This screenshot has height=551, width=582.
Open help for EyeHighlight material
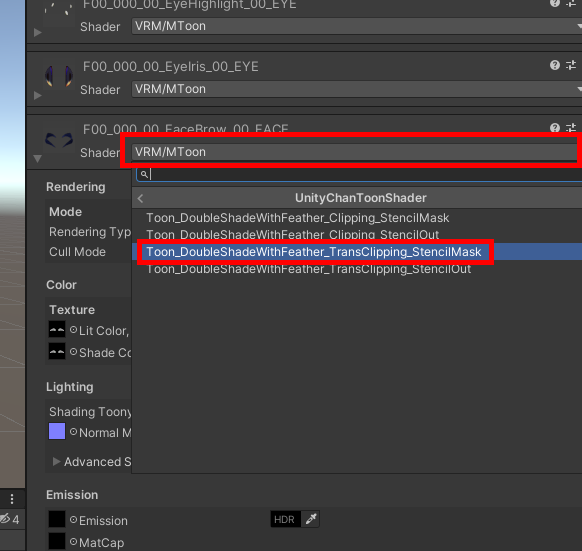pyautogui.click(x=555, y=3)
